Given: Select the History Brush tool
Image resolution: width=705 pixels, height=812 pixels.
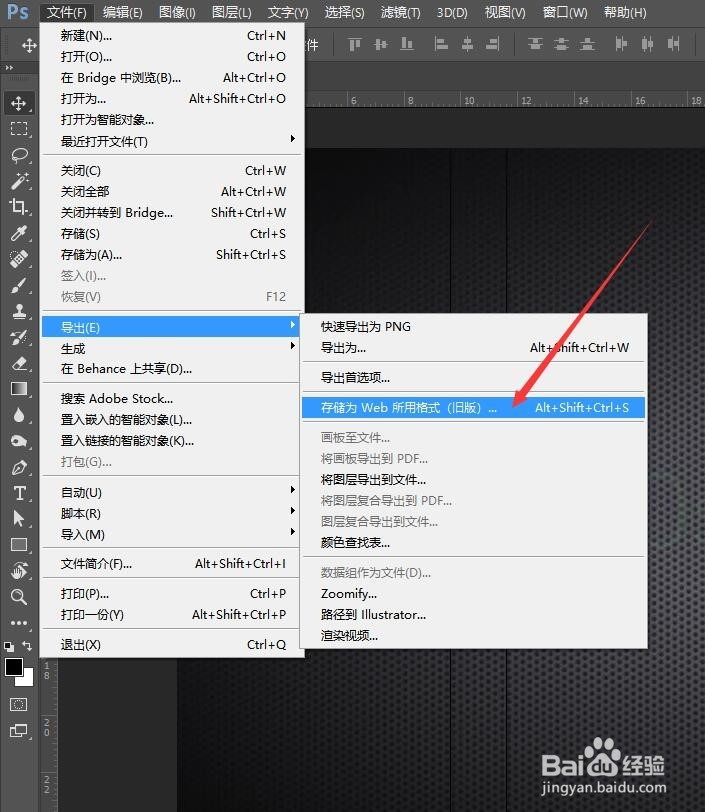Looking at the screenshot, I should pos(19,338).
